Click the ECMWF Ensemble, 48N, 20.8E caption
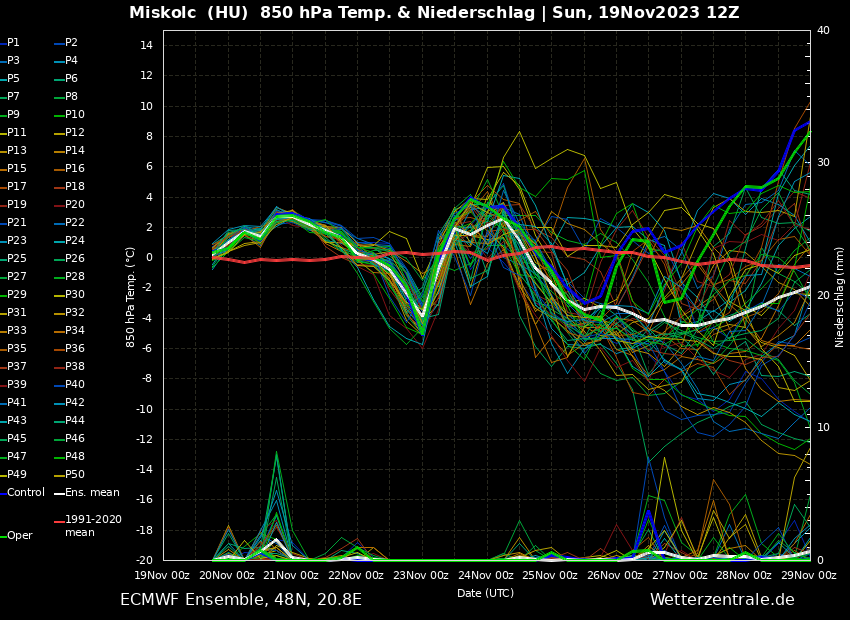The width and height of the screenshot is (850, 620). tap(241, 600)
